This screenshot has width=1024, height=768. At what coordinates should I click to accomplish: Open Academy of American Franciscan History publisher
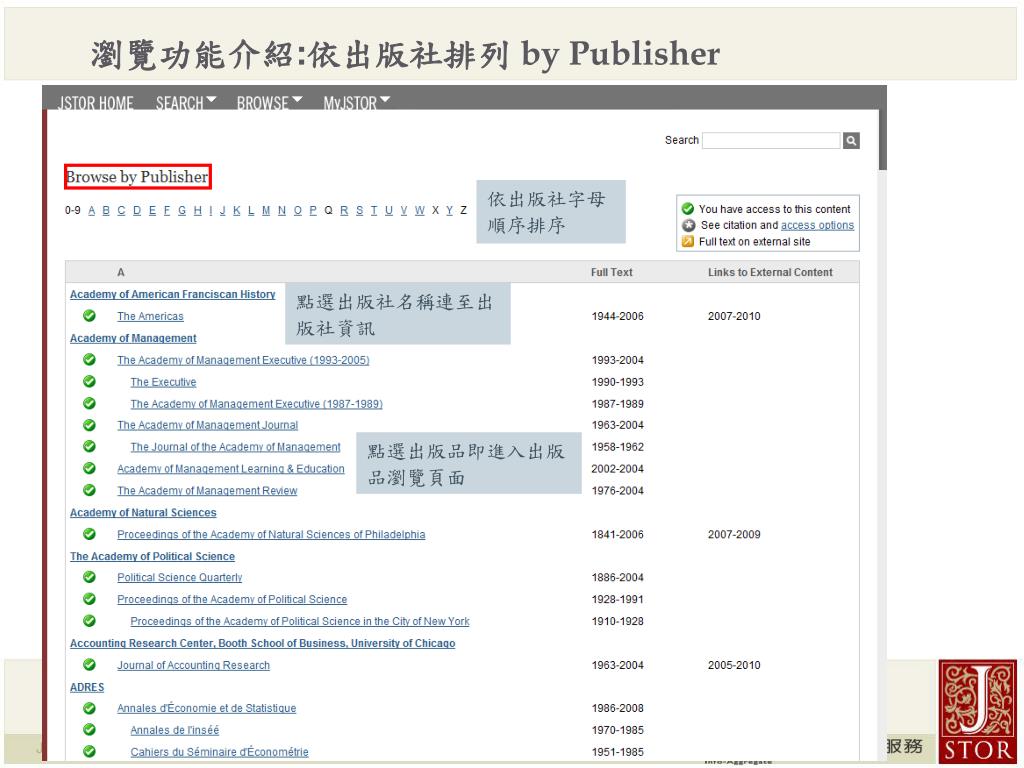(x=172, y=295)
